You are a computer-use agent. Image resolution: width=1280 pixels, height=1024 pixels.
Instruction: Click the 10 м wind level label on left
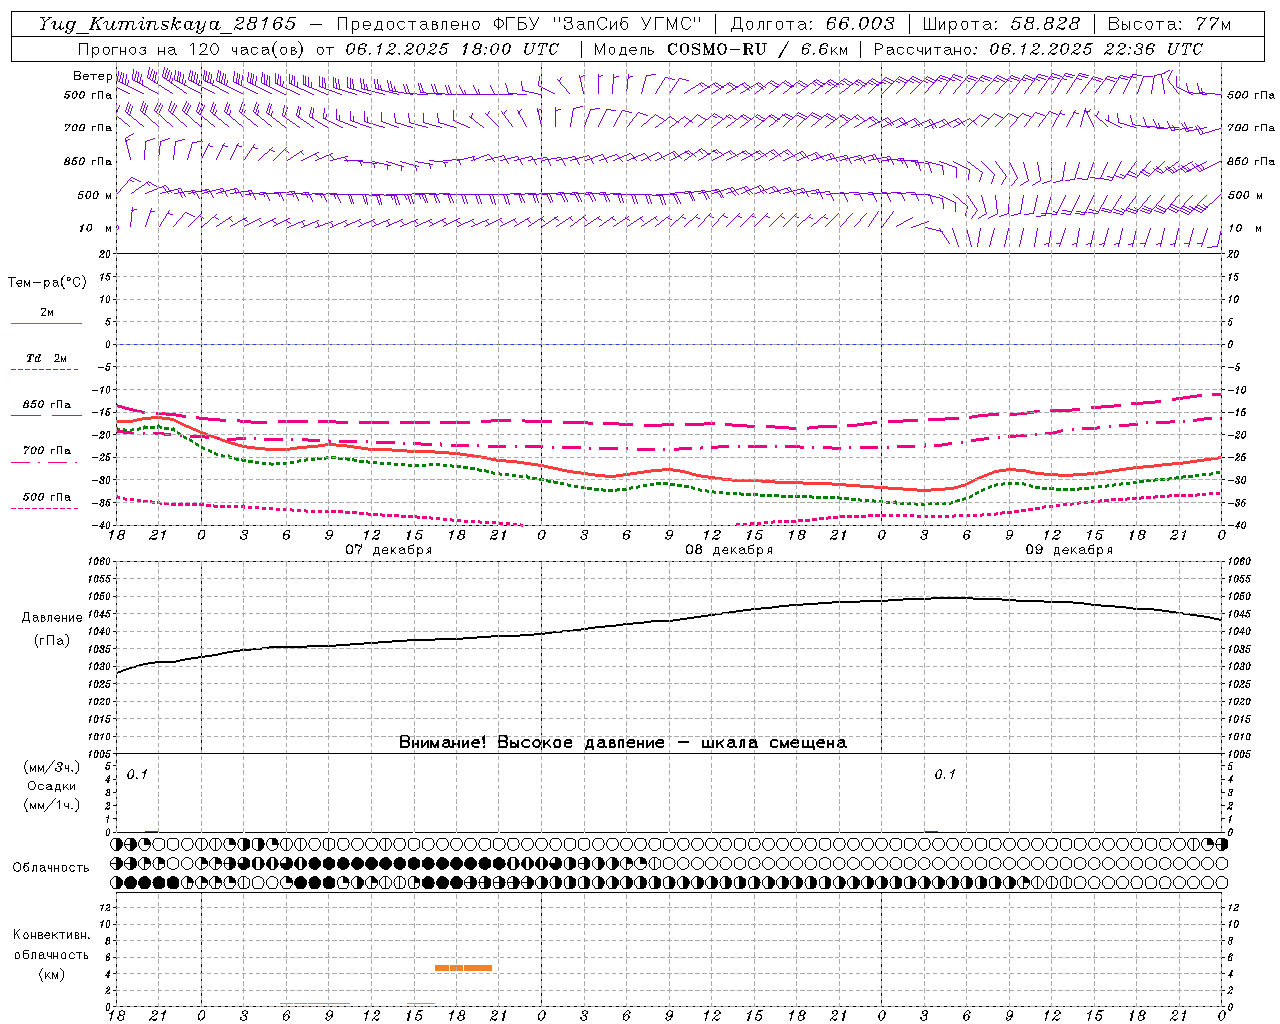(96, 228)
